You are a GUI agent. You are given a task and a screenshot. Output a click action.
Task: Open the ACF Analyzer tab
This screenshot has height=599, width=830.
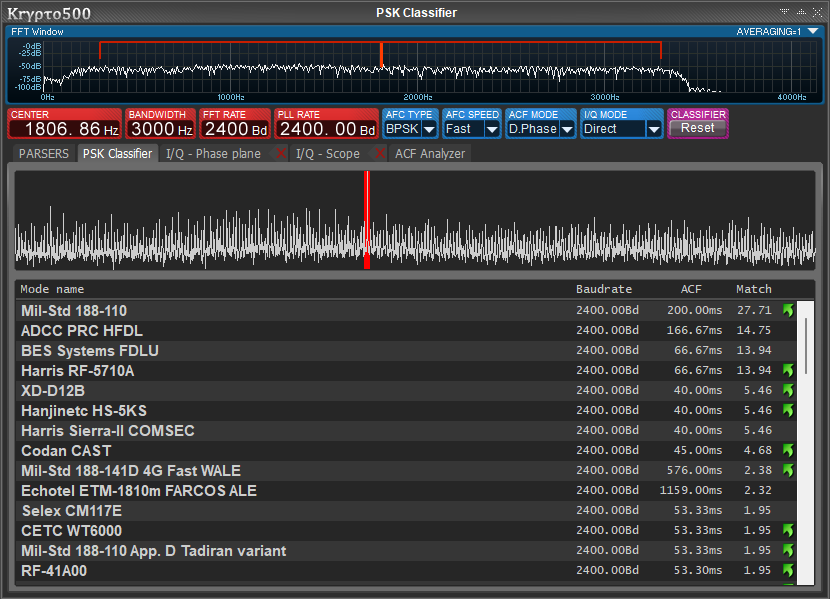point(430,153)
